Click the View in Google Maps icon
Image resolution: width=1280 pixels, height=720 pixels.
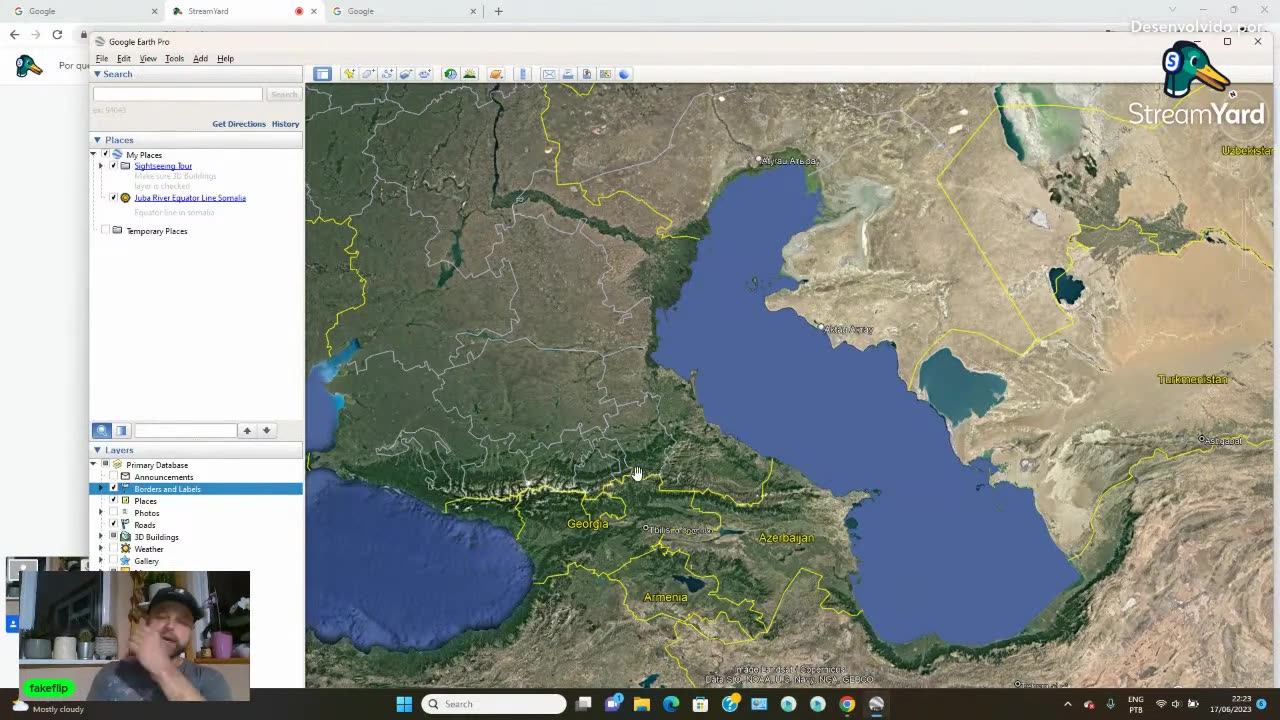(x=605, y=74)
